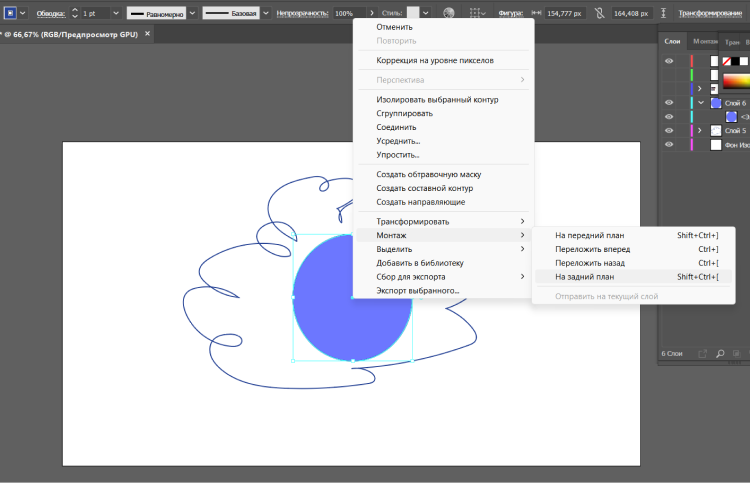Click the 1 pt stroke weight field
The height and width of the screenshot is (483, 750).
(x=95, y=13)
